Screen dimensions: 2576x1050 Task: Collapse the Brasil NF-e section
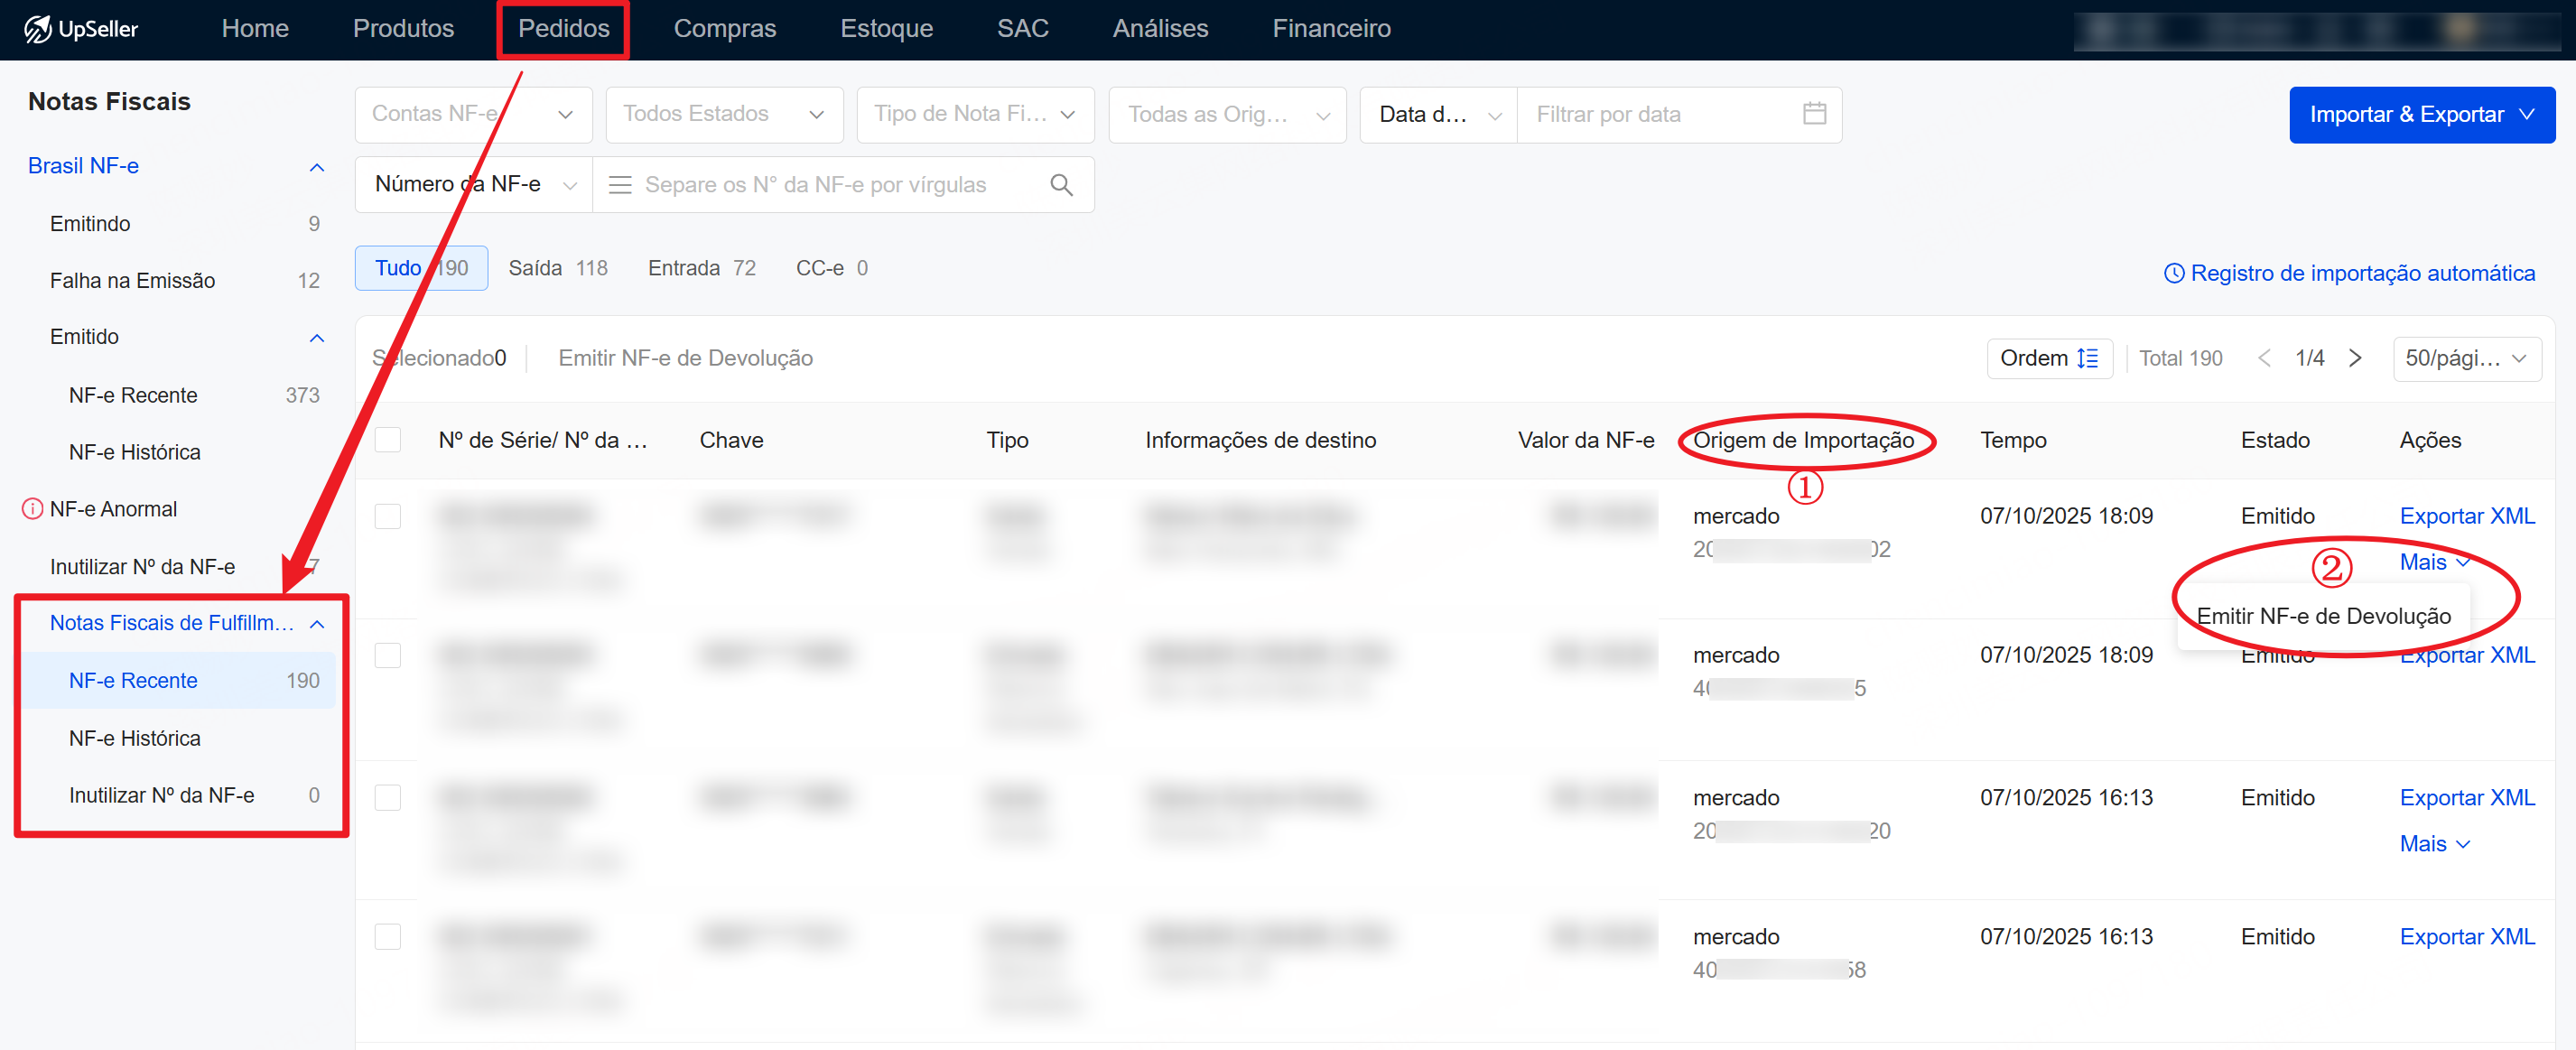(317, 167)
